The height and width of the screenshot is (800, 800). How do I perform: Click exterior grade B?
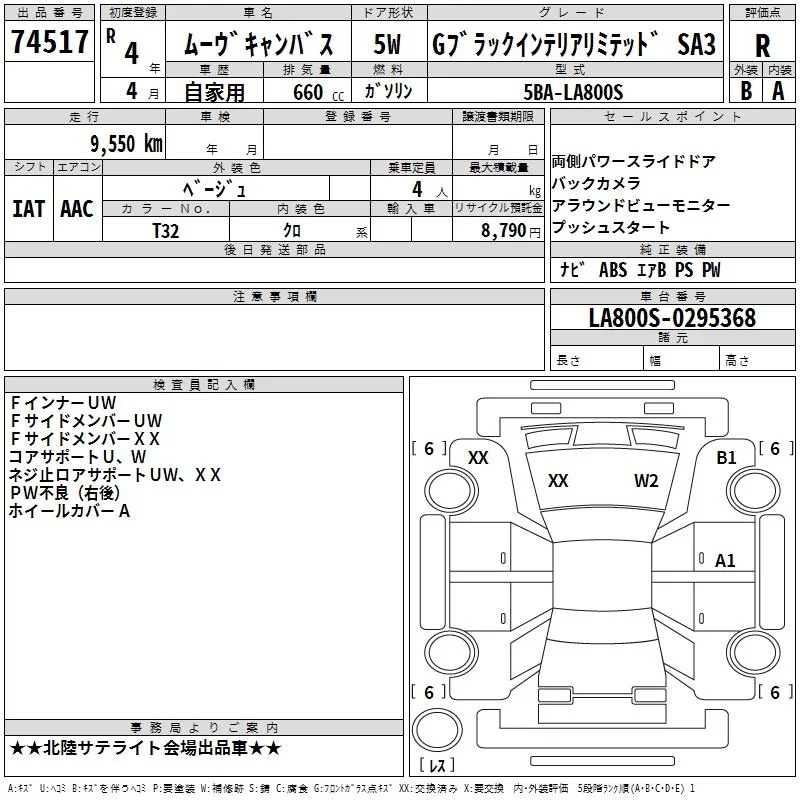pyautogui.click(x=746, y=91)
